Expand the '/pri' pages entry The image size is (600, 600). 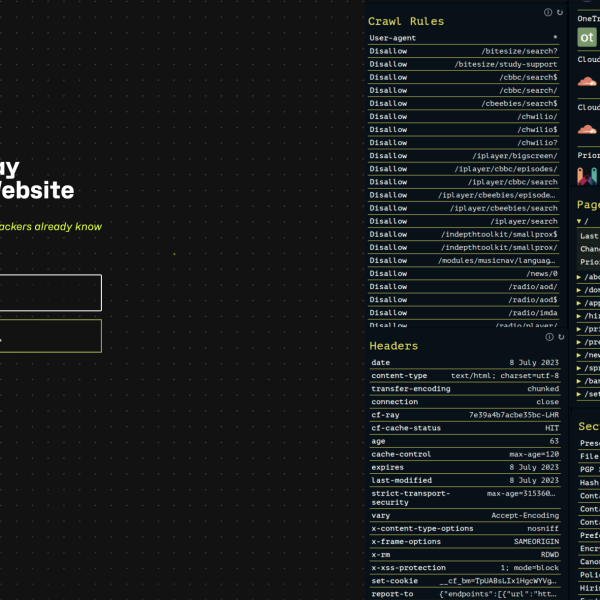coord(579,329)
